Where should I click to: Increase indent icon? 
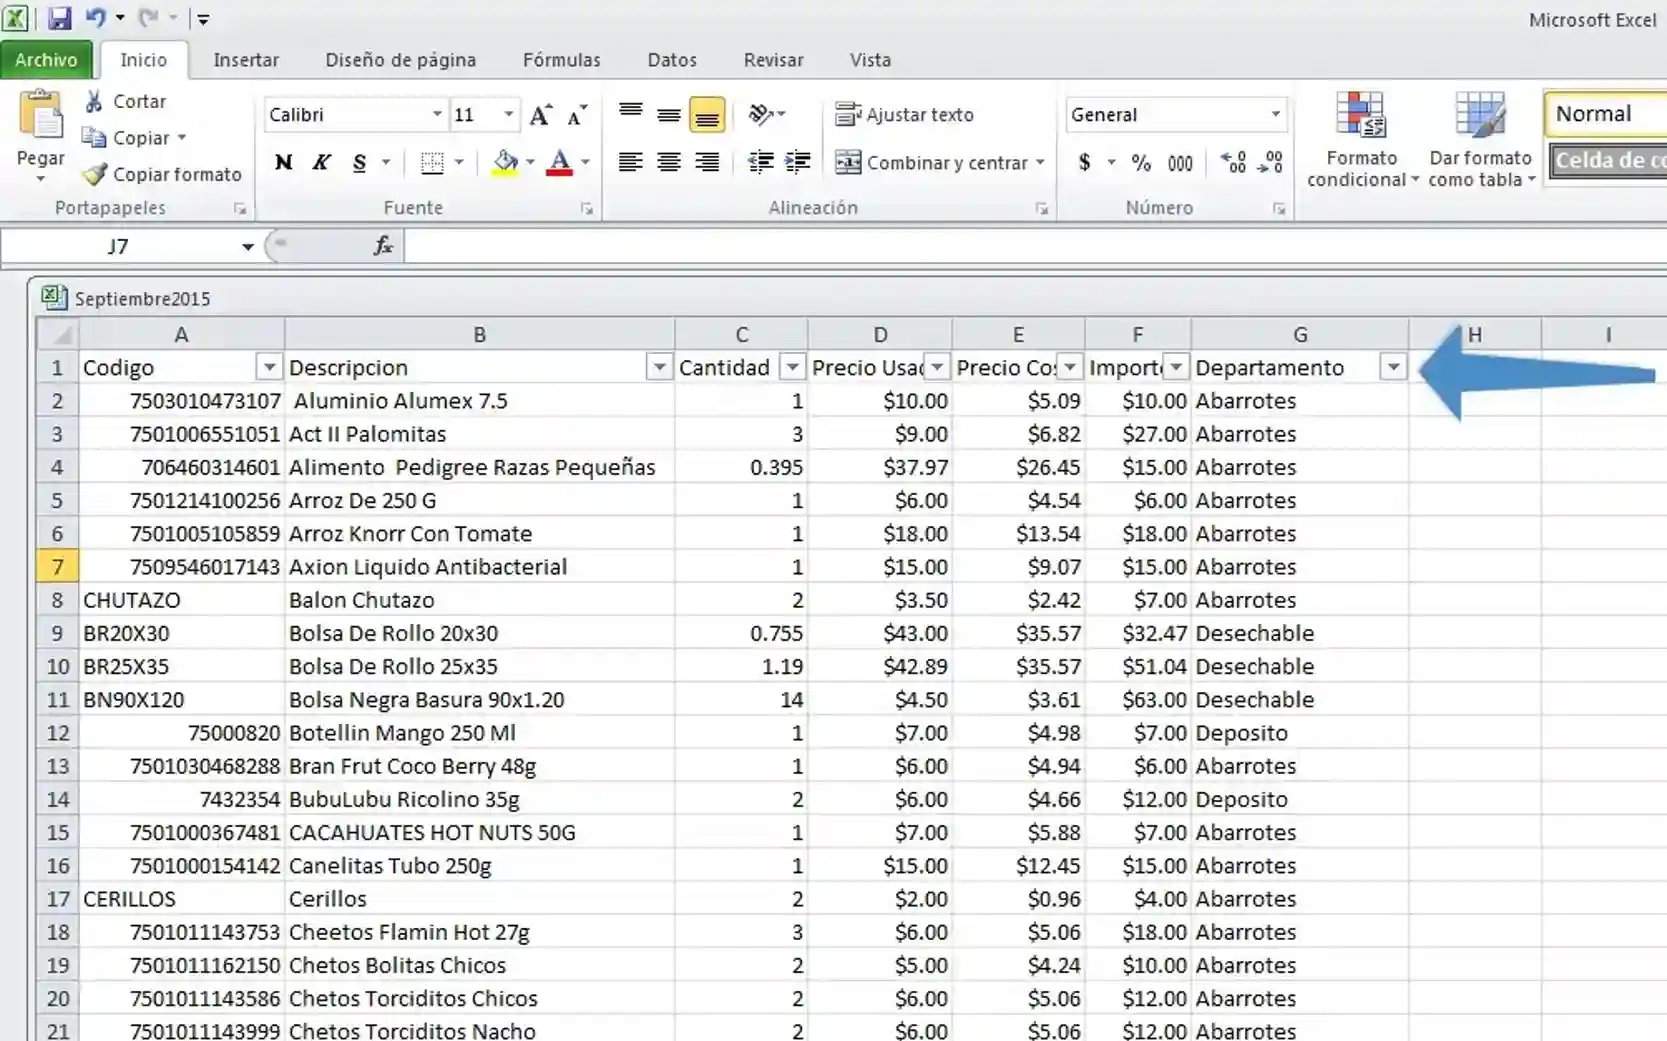tap(798, 162)
